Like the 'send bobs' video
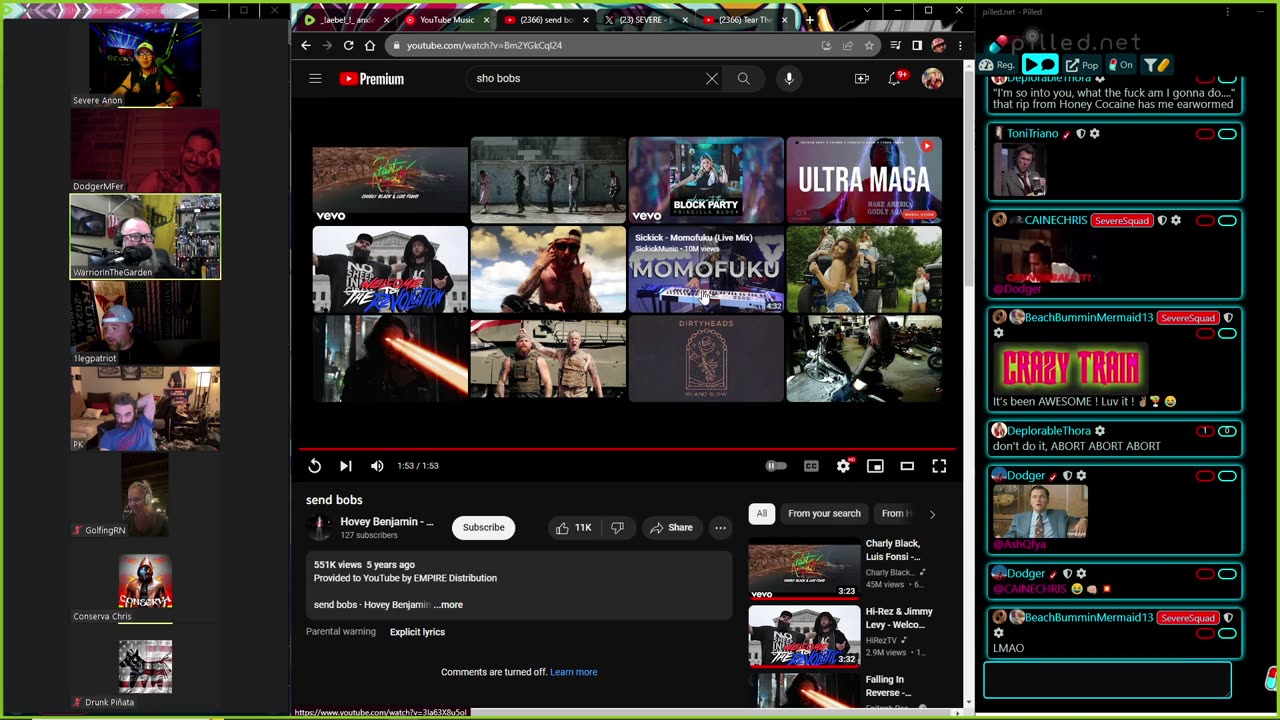The image size is (1280, 720). (x=573, y=528)
